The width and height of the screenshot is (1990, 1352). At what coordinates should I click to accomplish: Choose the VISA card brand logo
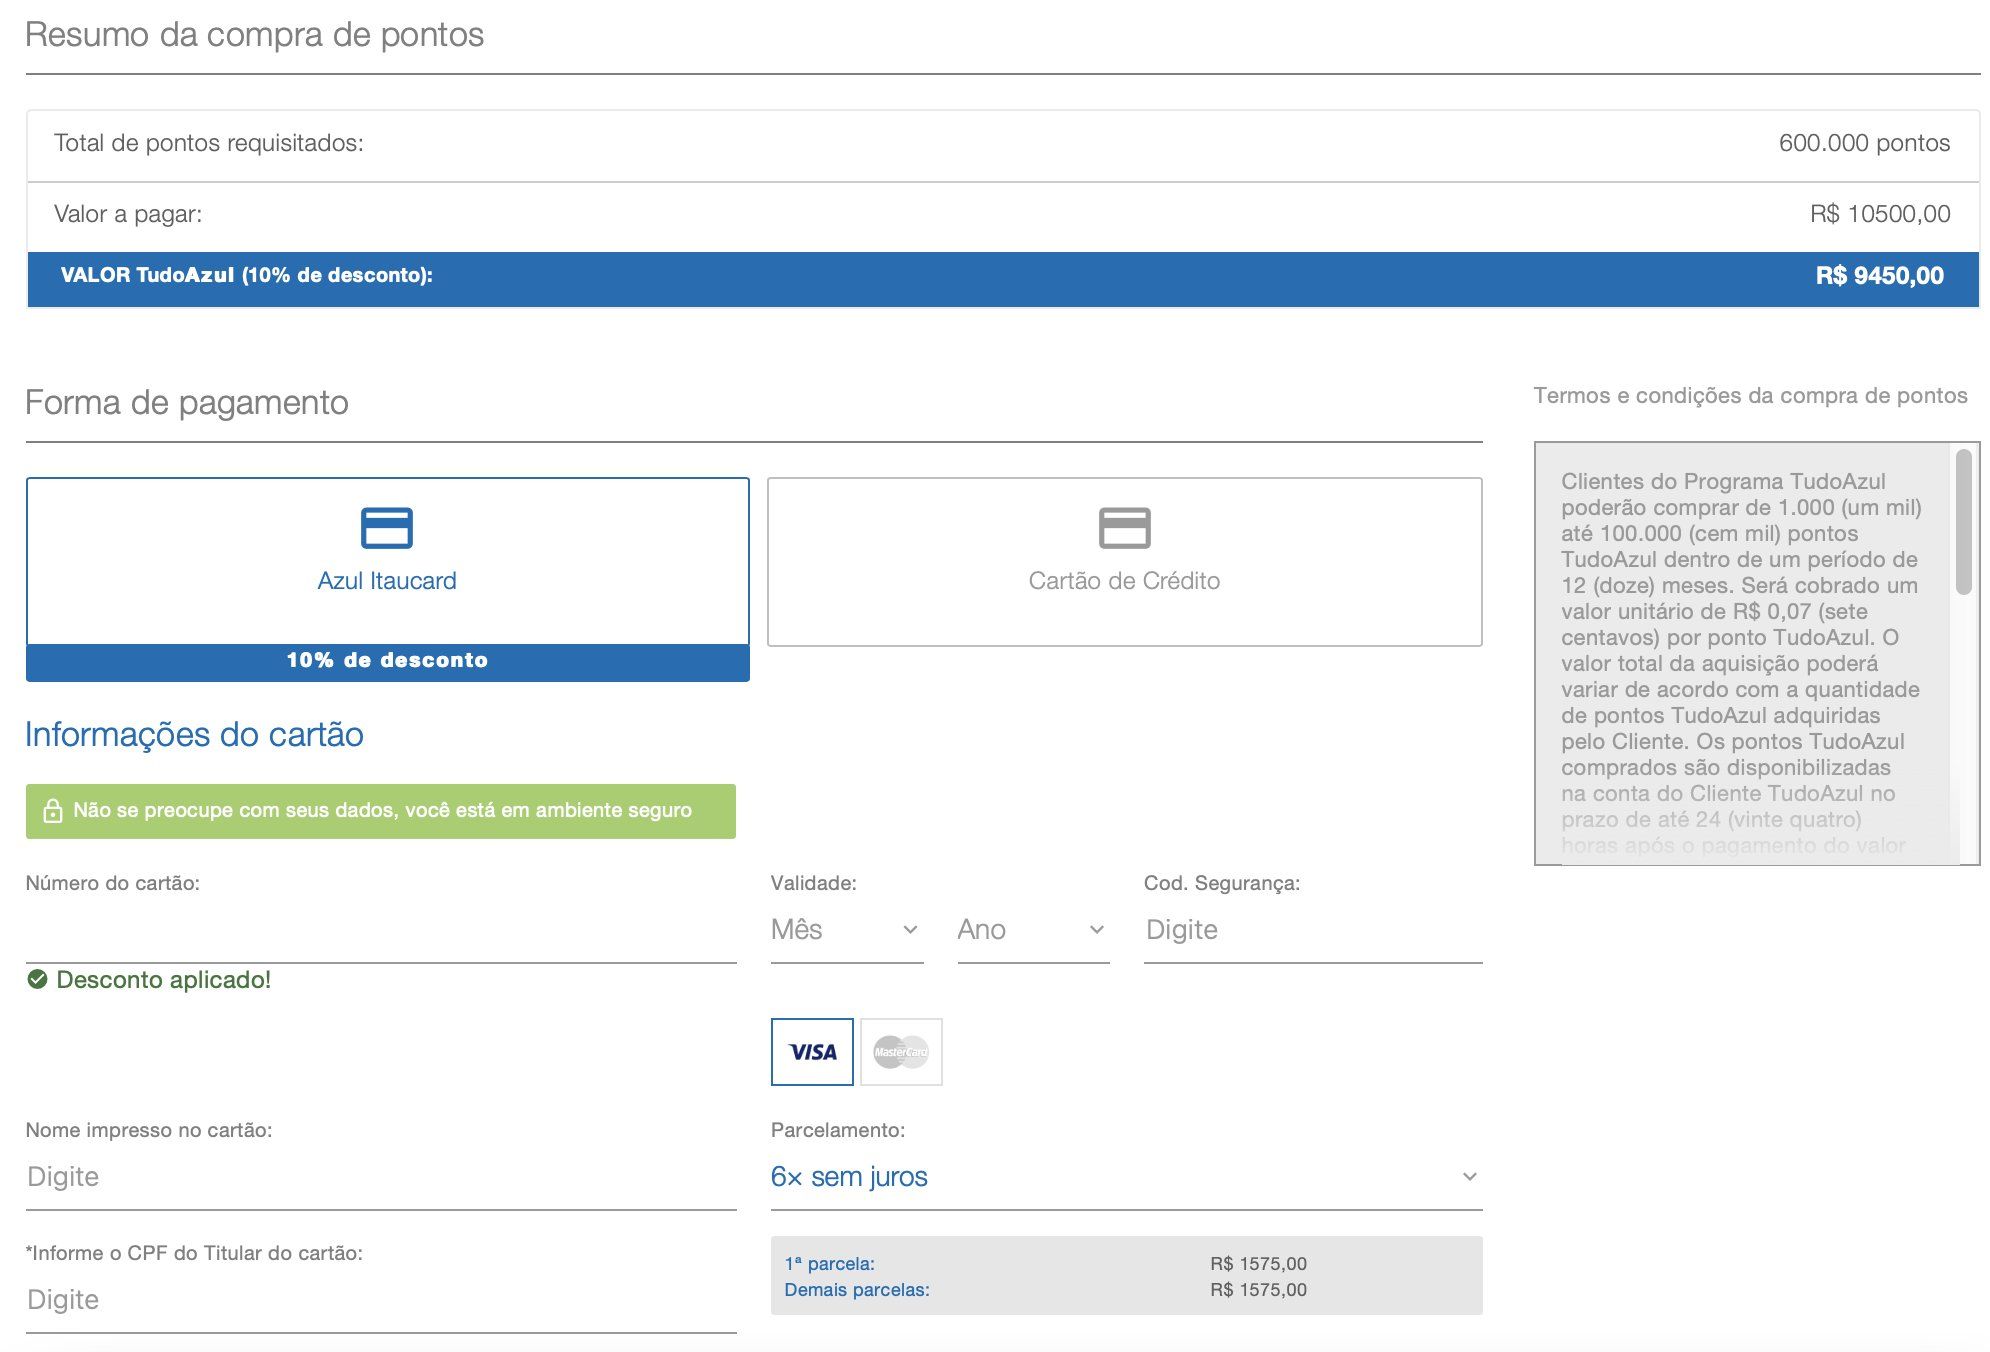(x=812, y=1052)
